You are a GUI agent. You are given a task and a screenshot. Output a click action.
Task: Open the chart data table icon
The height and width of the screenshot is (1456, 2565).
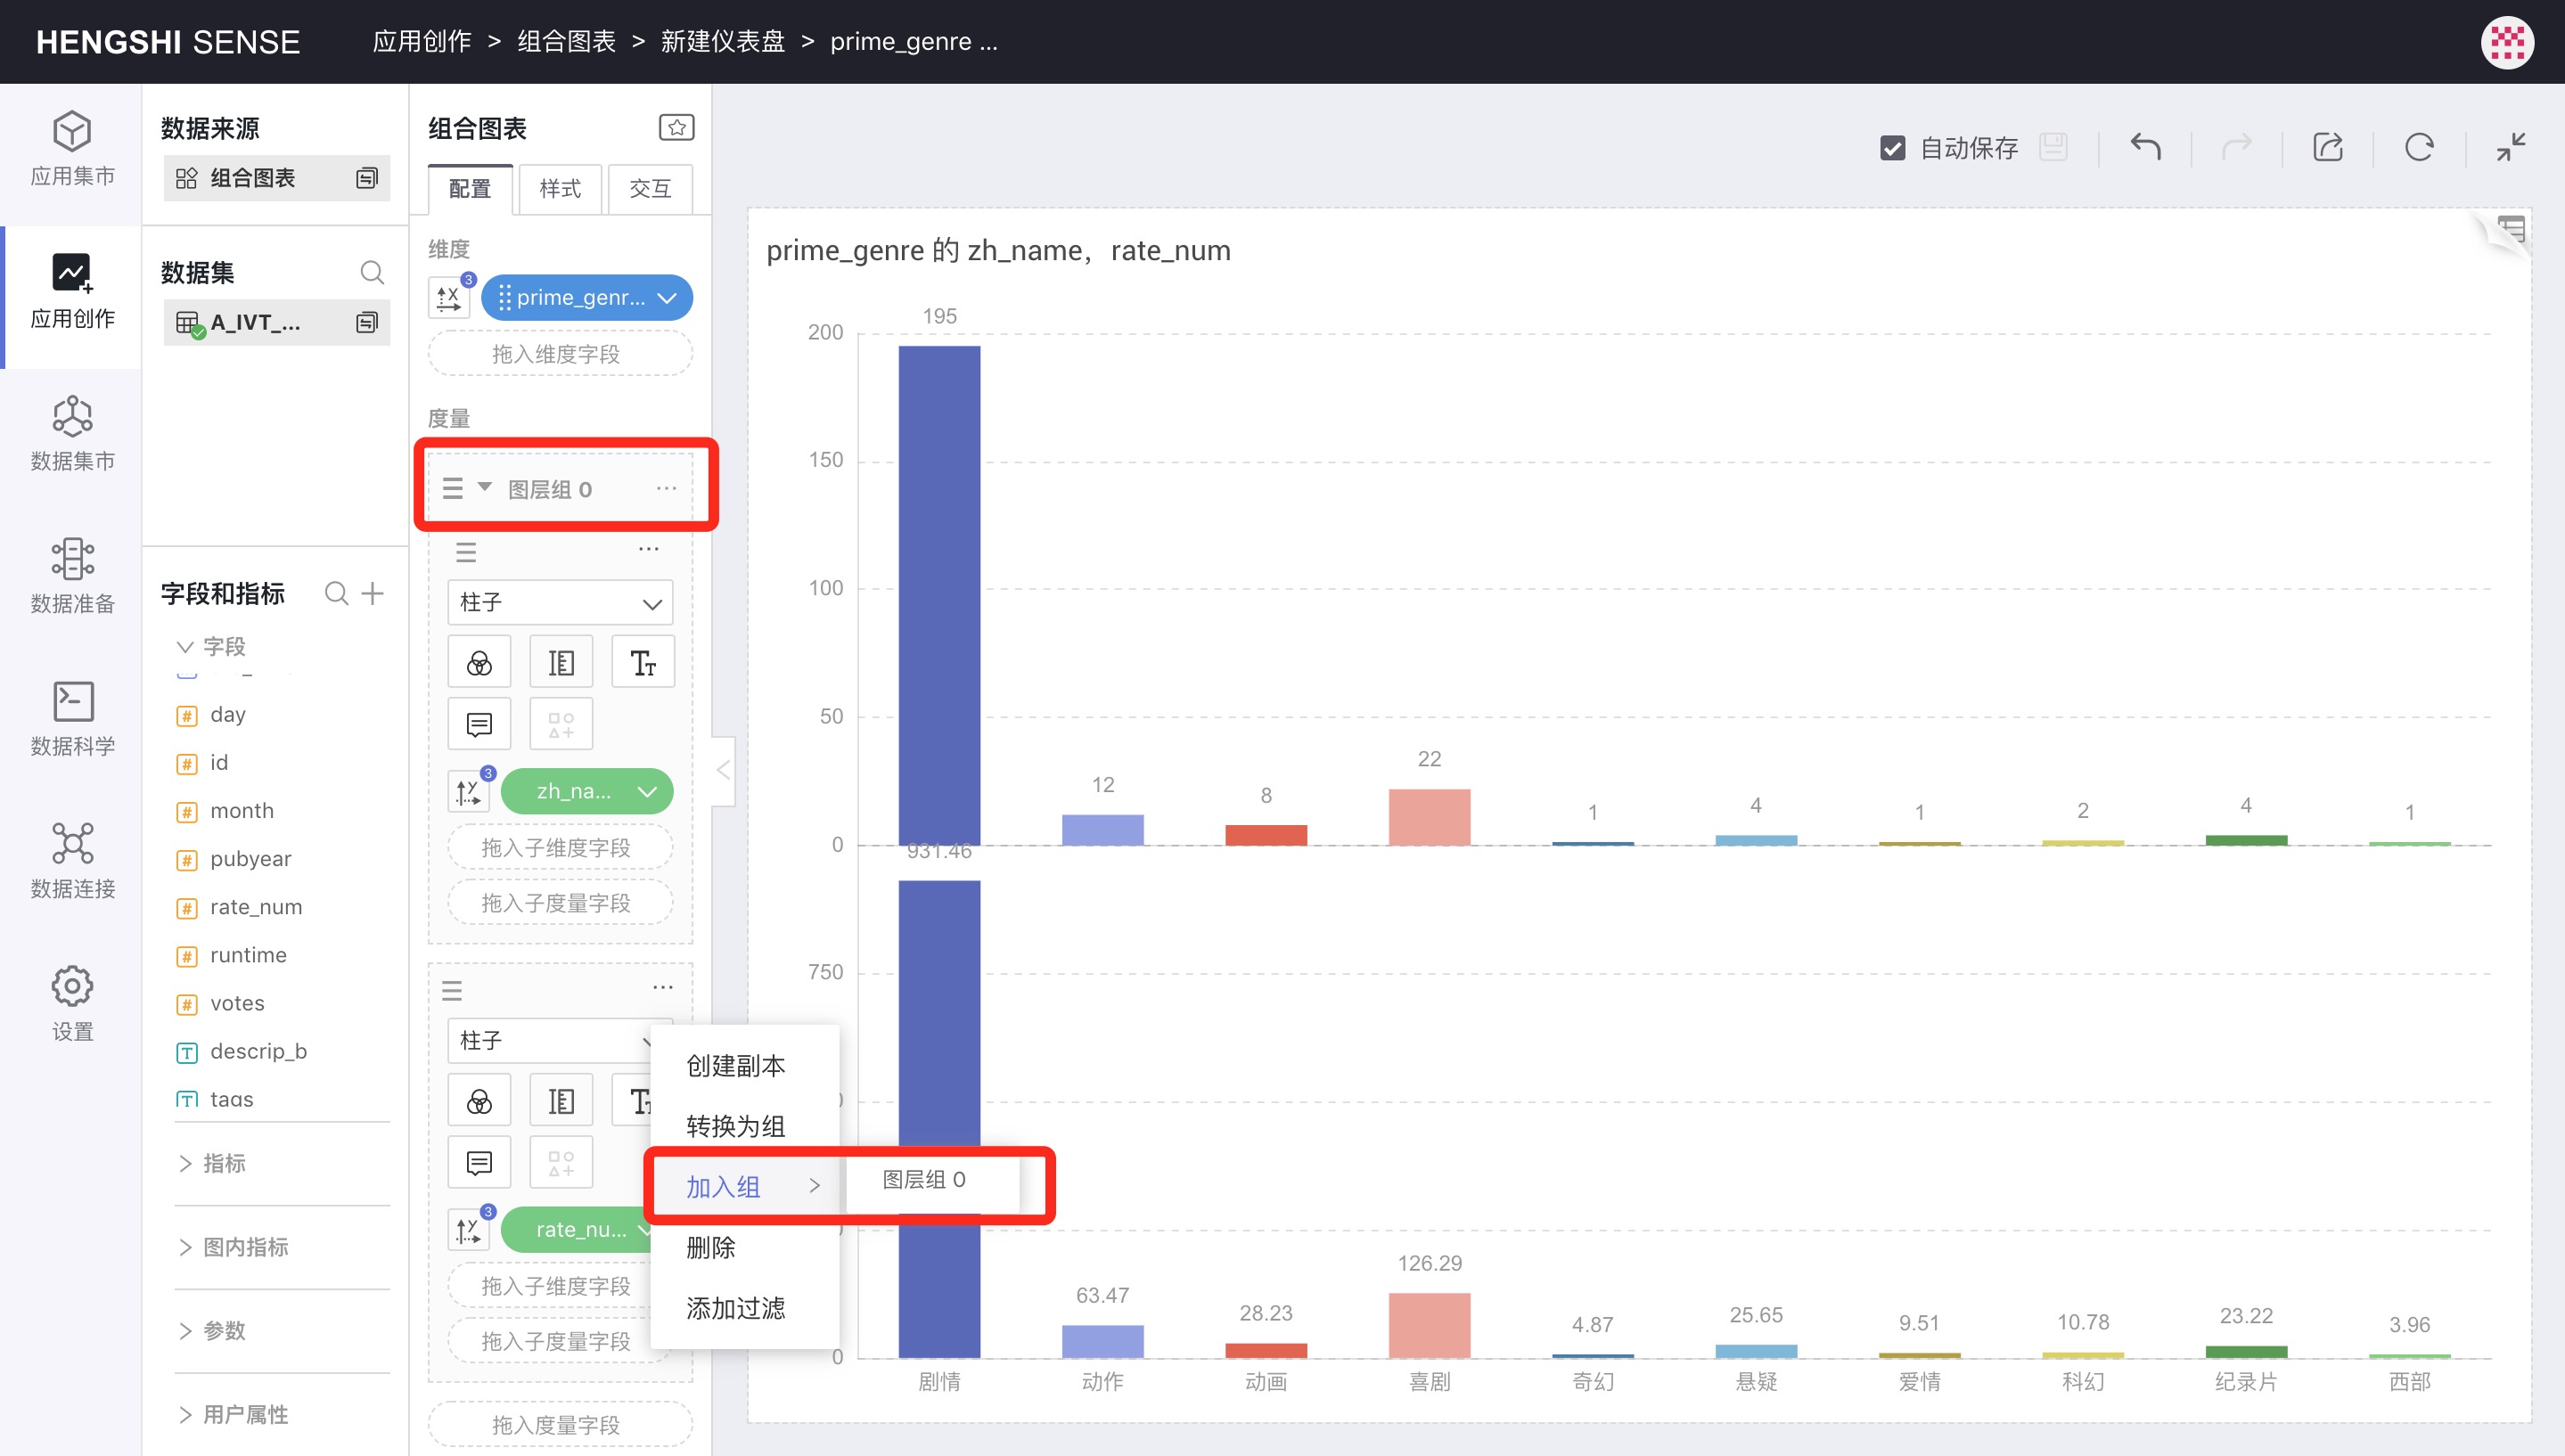coord(2510,230)
